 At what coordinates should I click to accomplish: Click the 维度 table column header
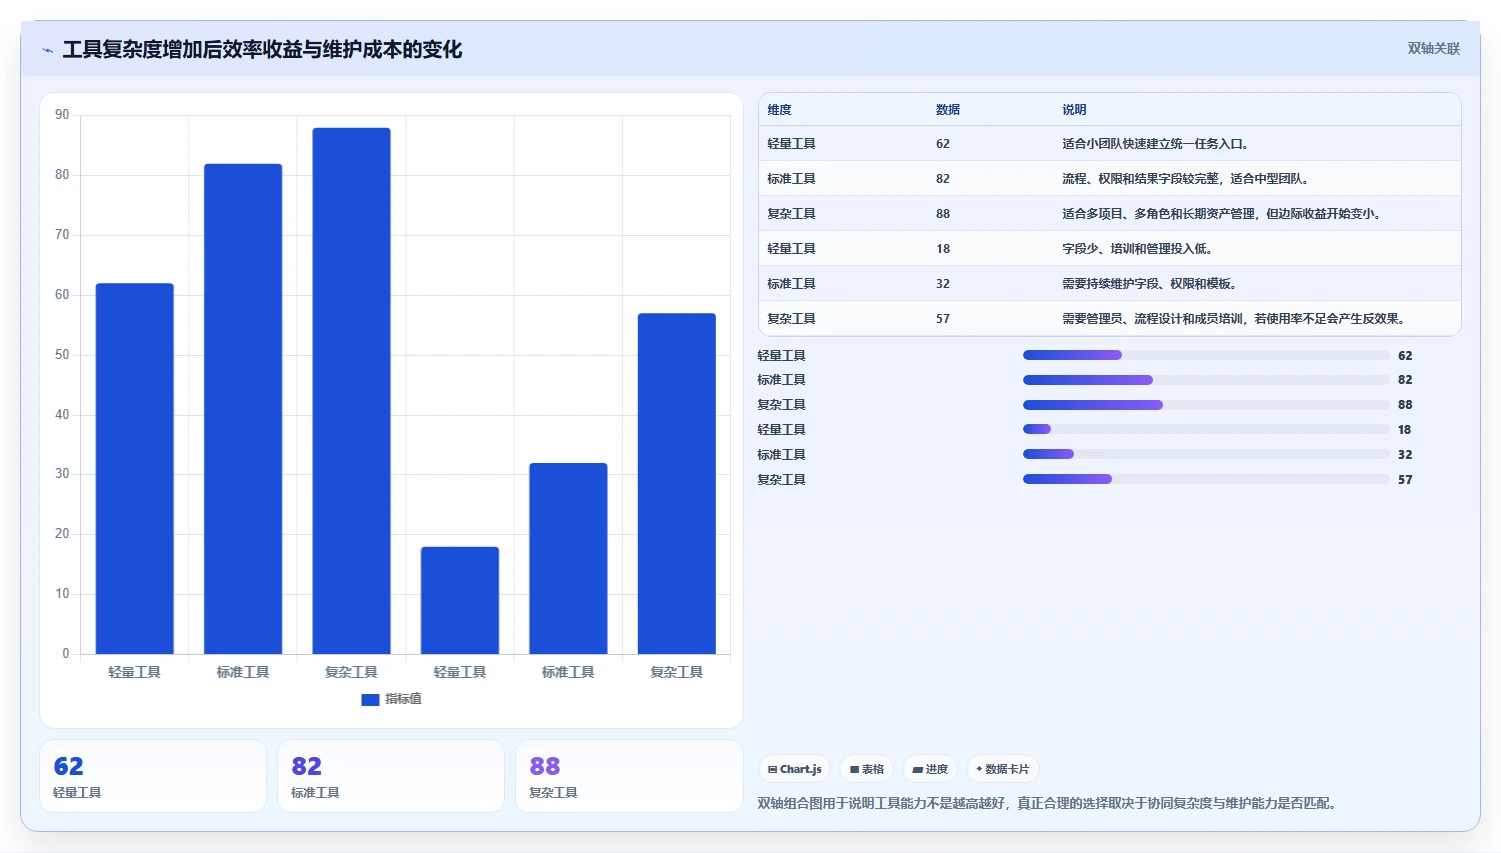[779, 110]
